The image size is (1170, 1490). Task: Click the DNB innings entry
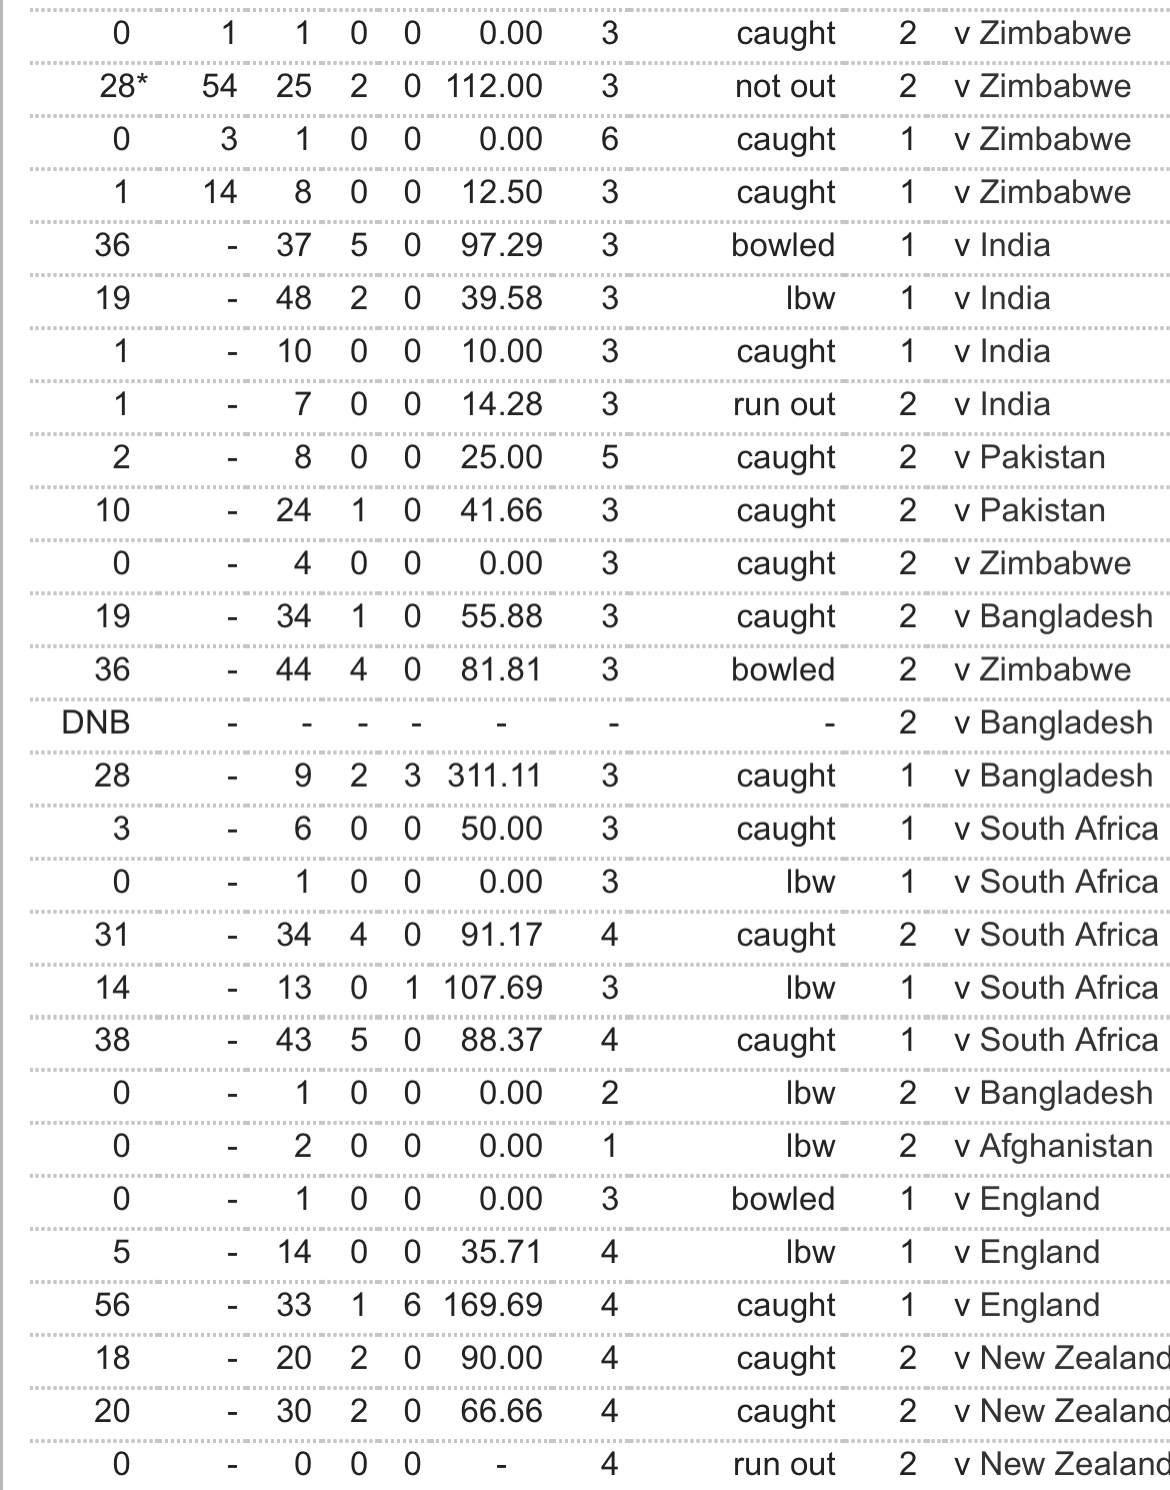point(96,722)
